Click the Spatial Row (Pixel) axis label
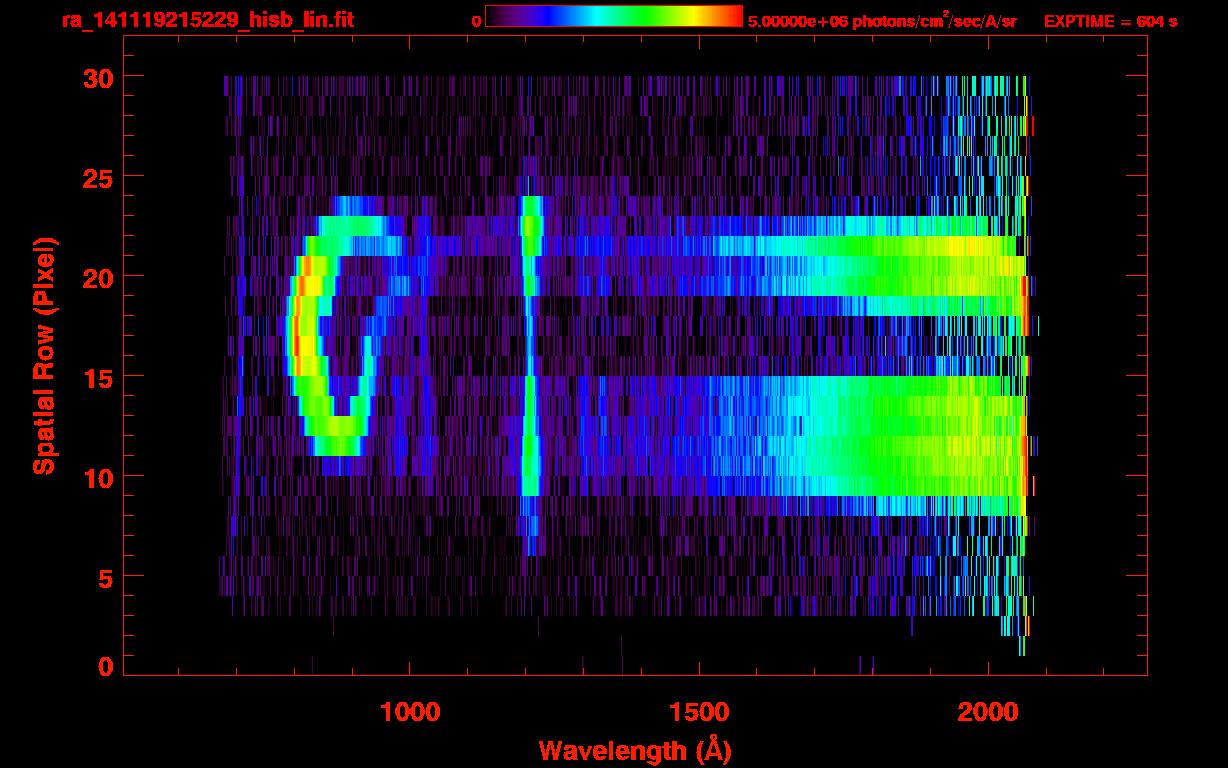This screenshot has height=768, width=1228. 44,355
